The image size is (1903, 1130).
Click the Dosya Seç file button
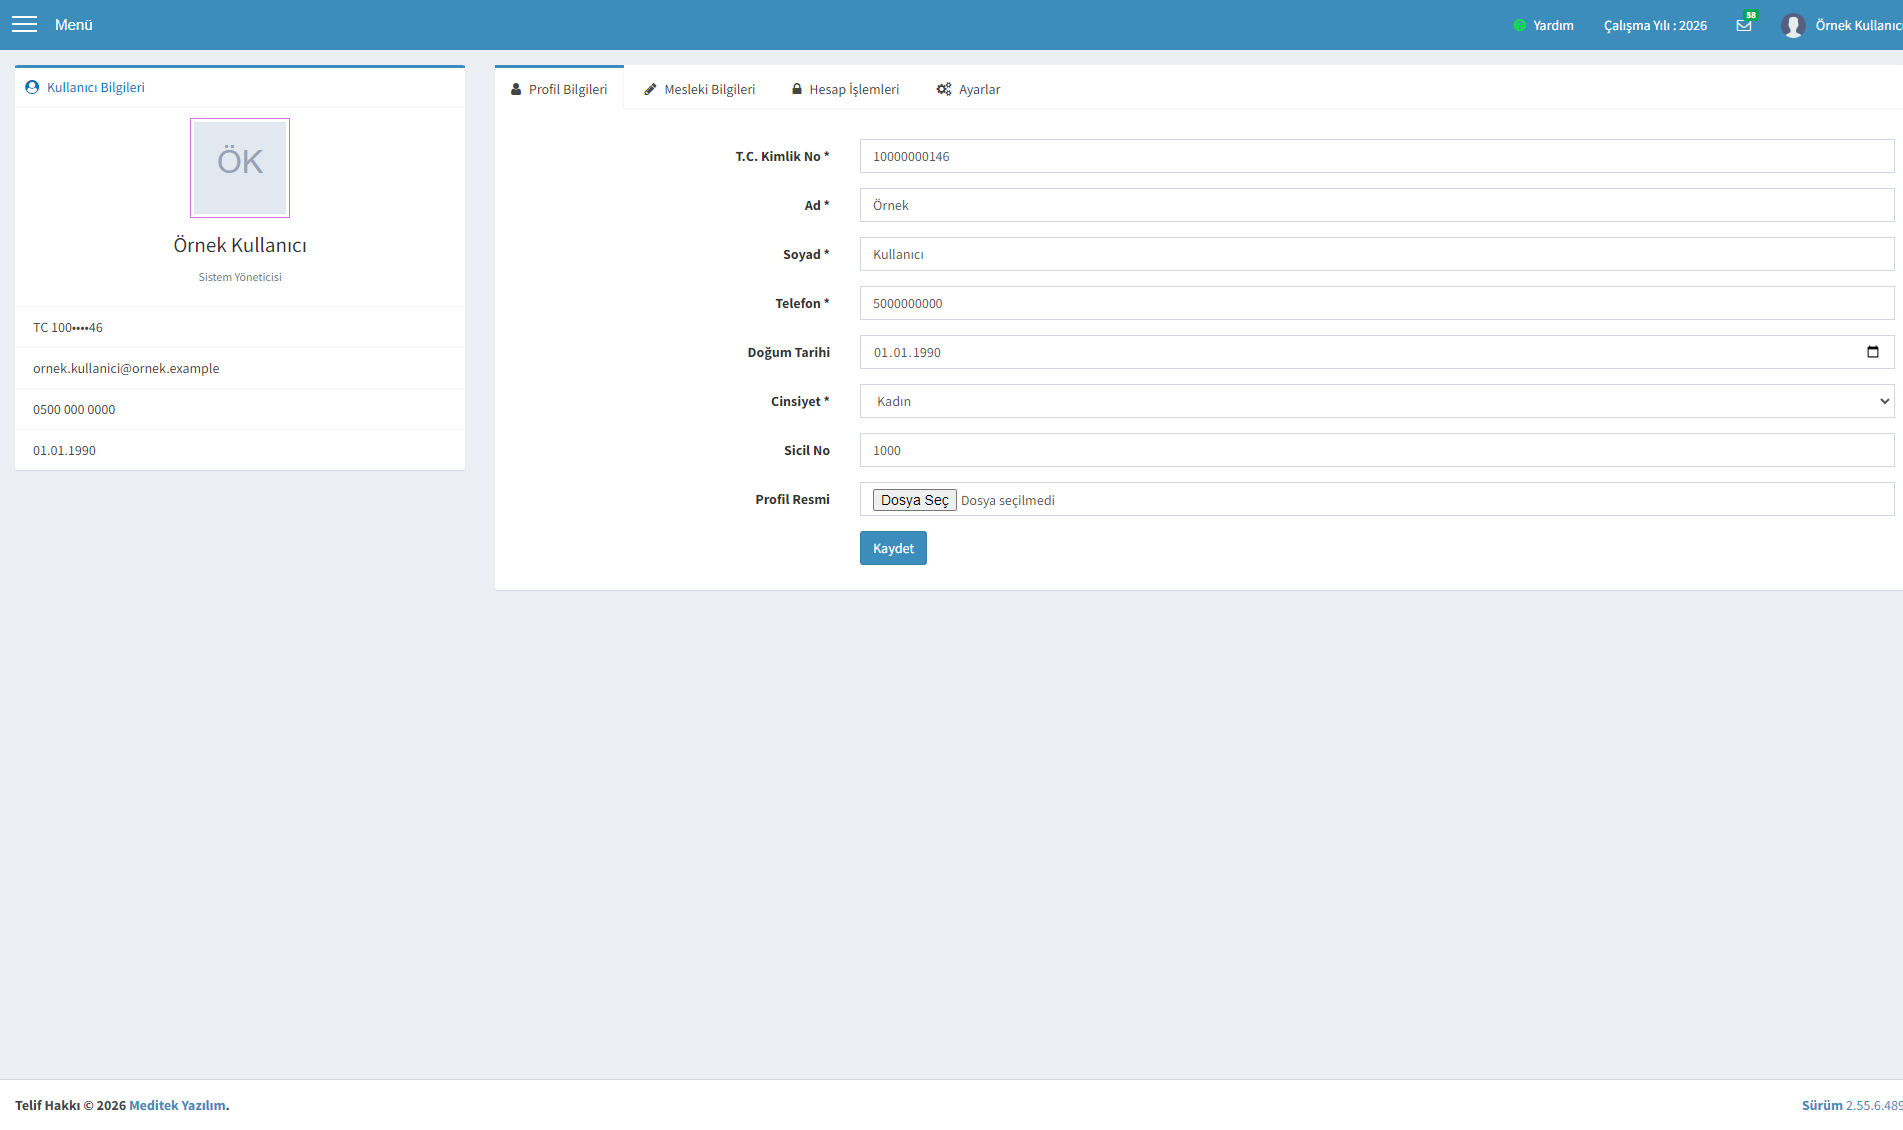coord(915,500)
